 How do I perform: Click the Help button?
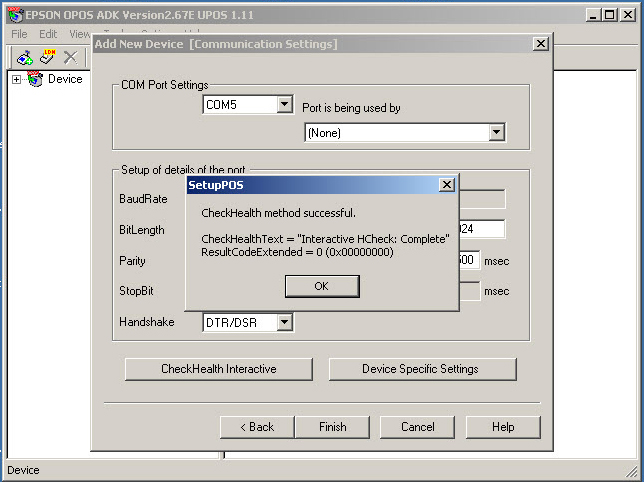[503, 427]
